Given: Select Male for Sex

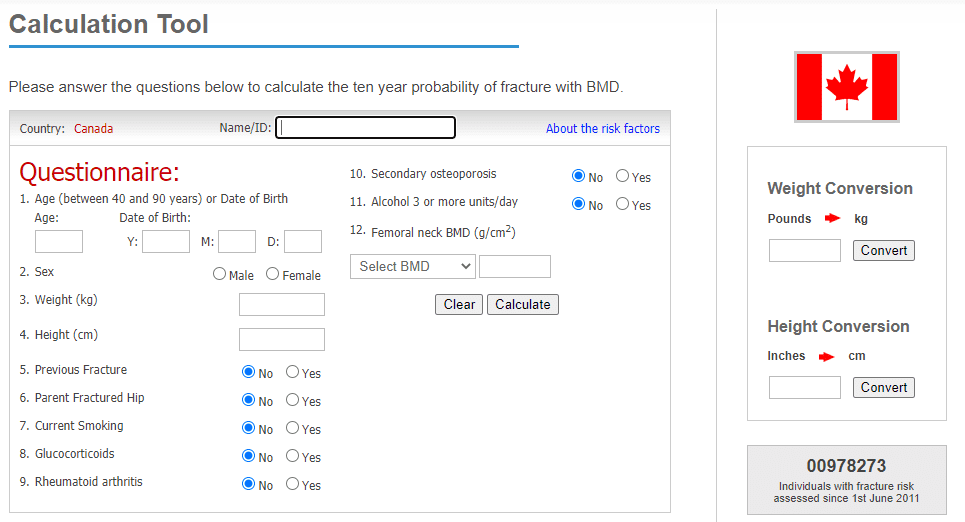Looking at the screenshot, I should pos(219,274).
